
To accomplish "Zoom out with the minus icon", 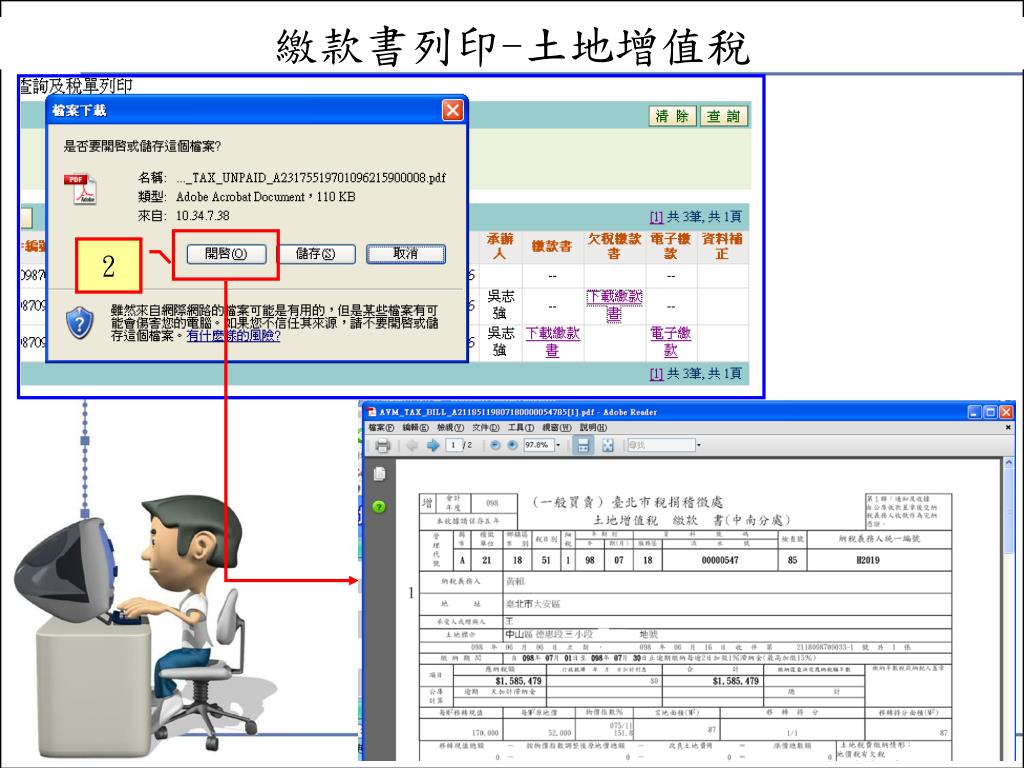I will coord(495,445).
